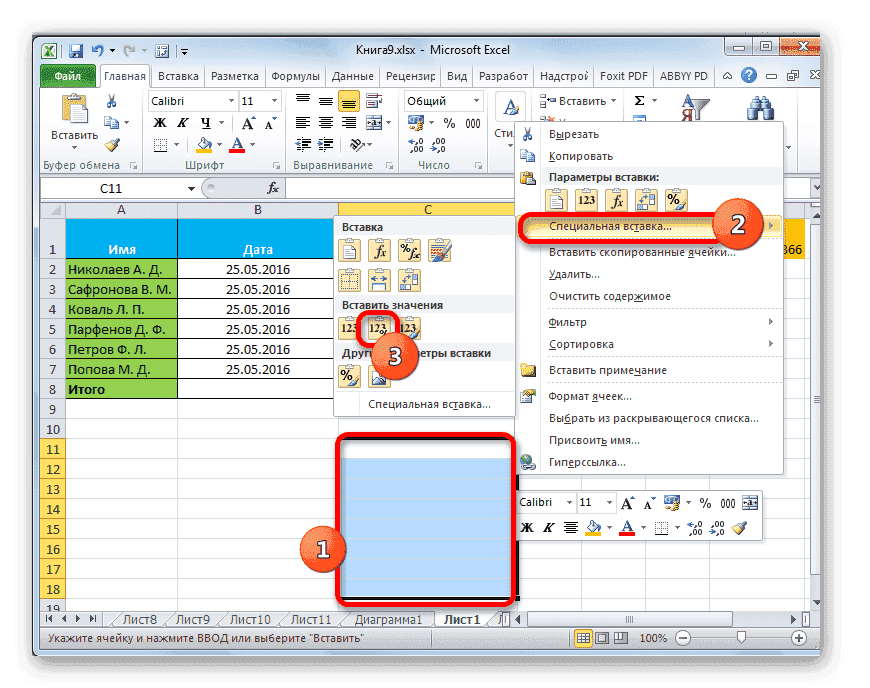Open the font color red swatch dropdown

pyautogui.click(x=251, y=143)
